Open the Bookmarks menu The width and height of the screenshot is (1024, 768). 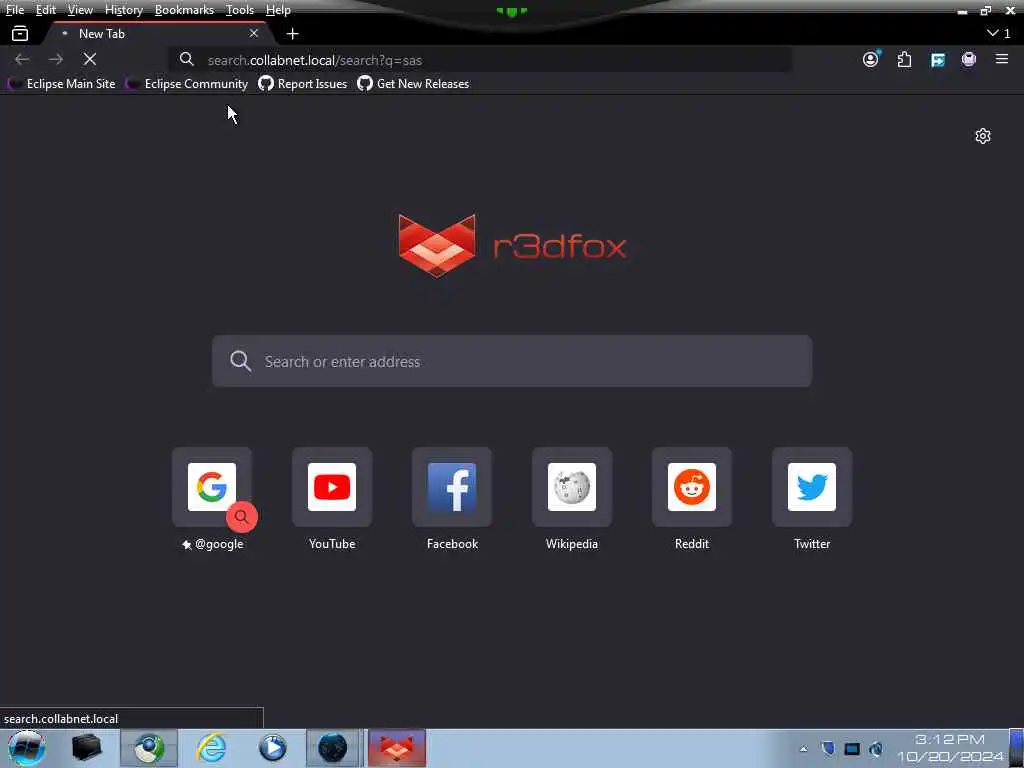(184, 10)
